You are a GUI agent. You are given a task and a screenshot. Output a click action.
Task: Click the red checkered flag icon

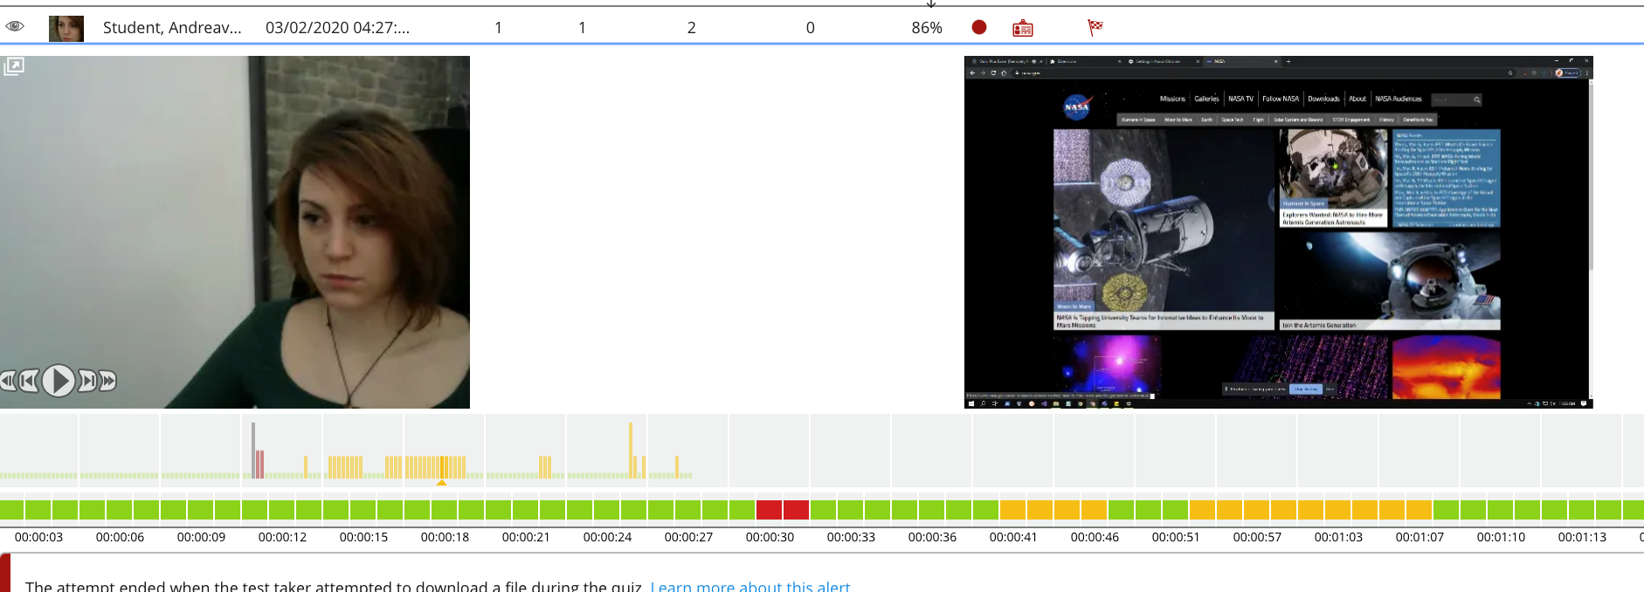pos(1095,28)
